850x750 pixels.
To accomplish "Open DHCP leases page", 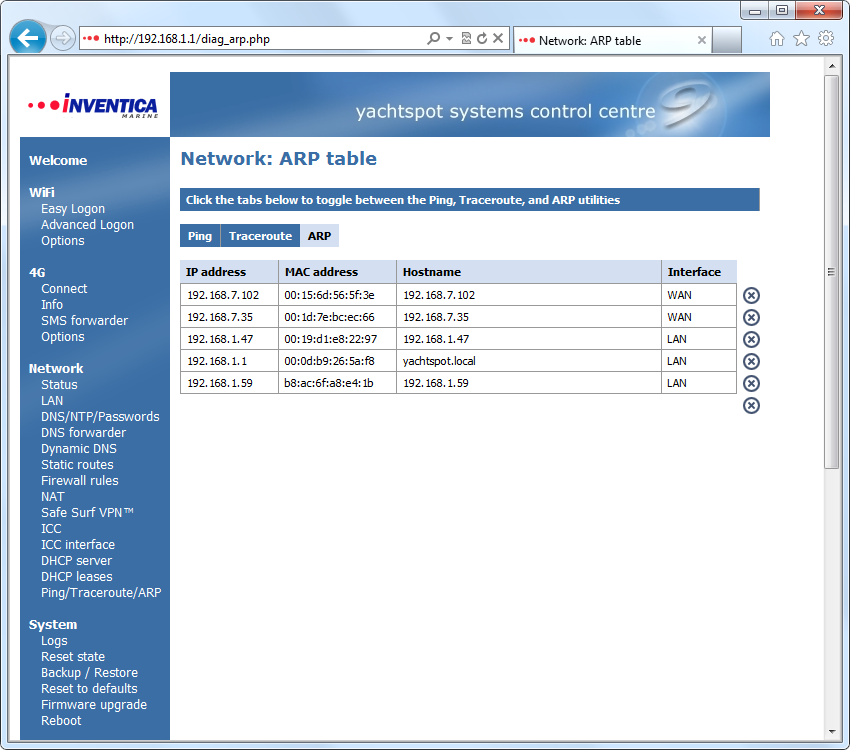I will coord(77,577).
